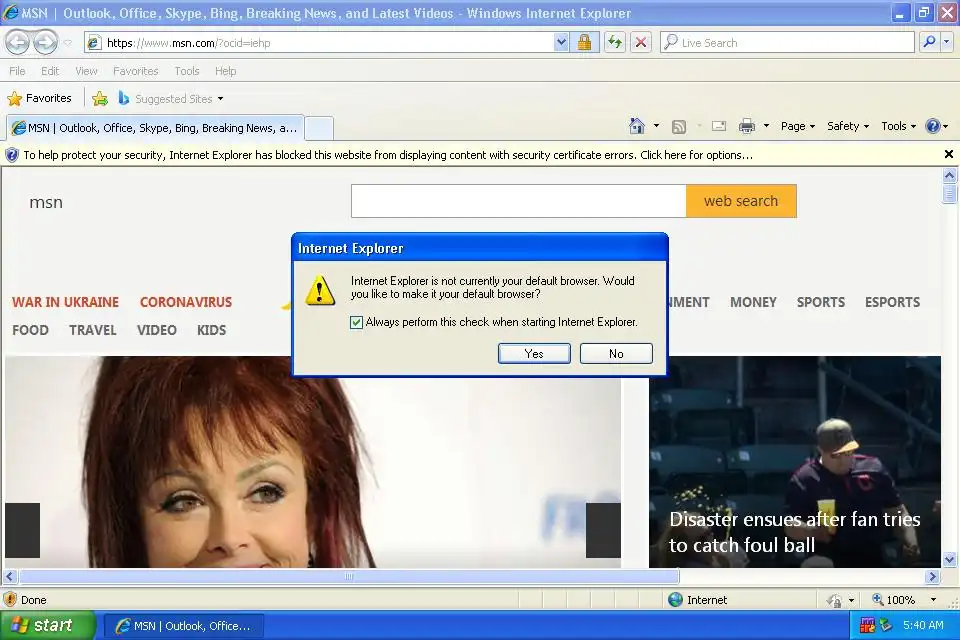960x640 pixels.
Task: Click the Refresh page icon
Action: point(615,42)
